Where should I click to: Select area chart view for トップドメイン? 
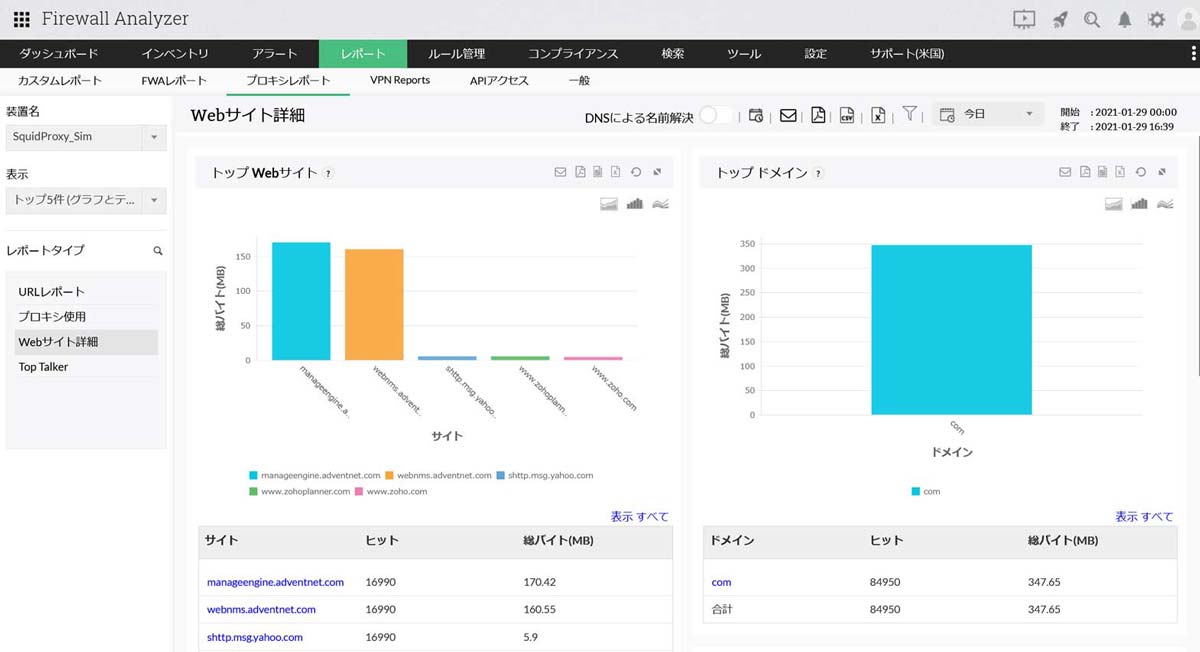click(x=1112, y=203)
